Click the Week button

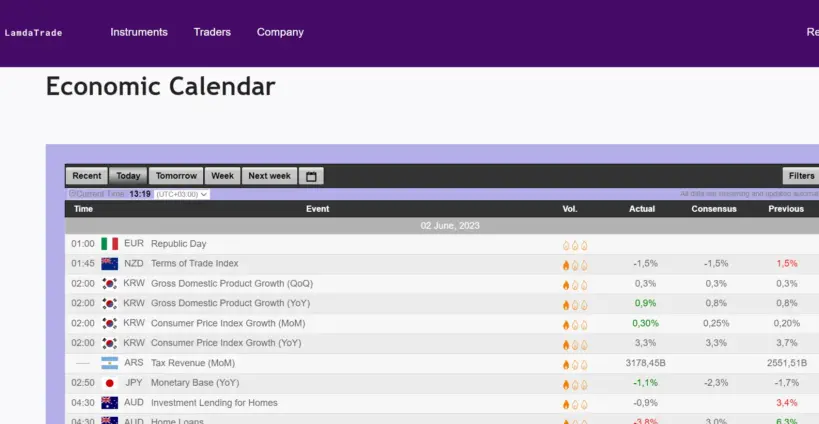click(x=222, y=176)
